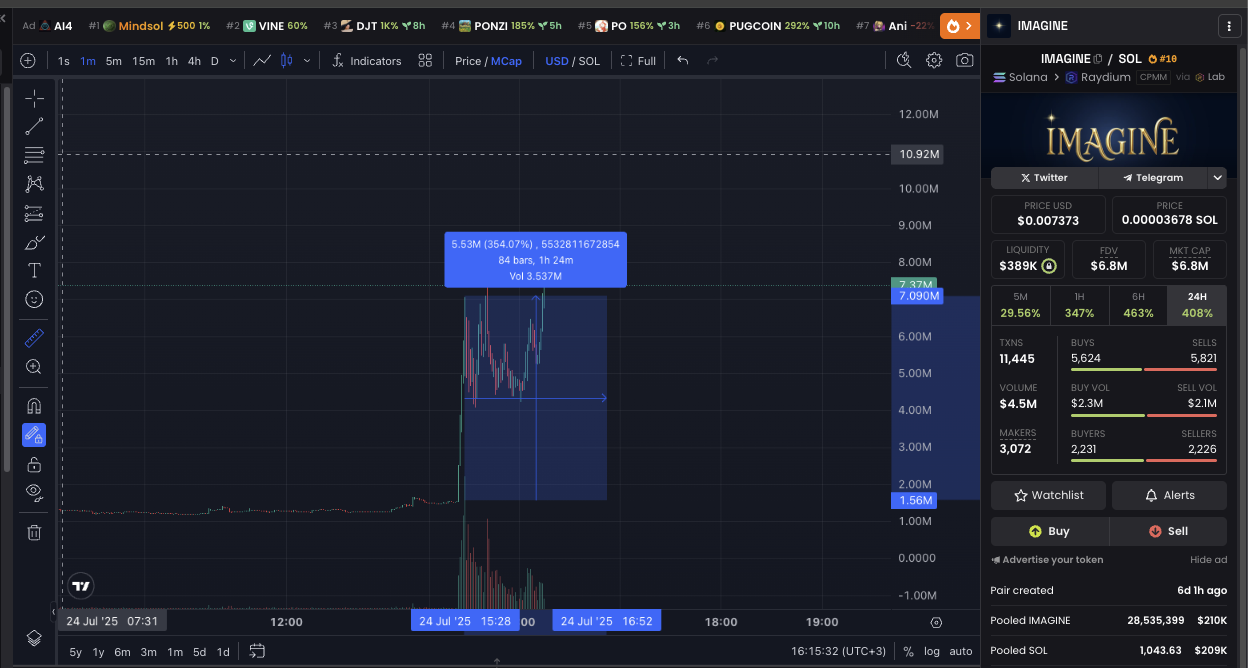Select the Brush drawing tool

(x=34, y=242)
